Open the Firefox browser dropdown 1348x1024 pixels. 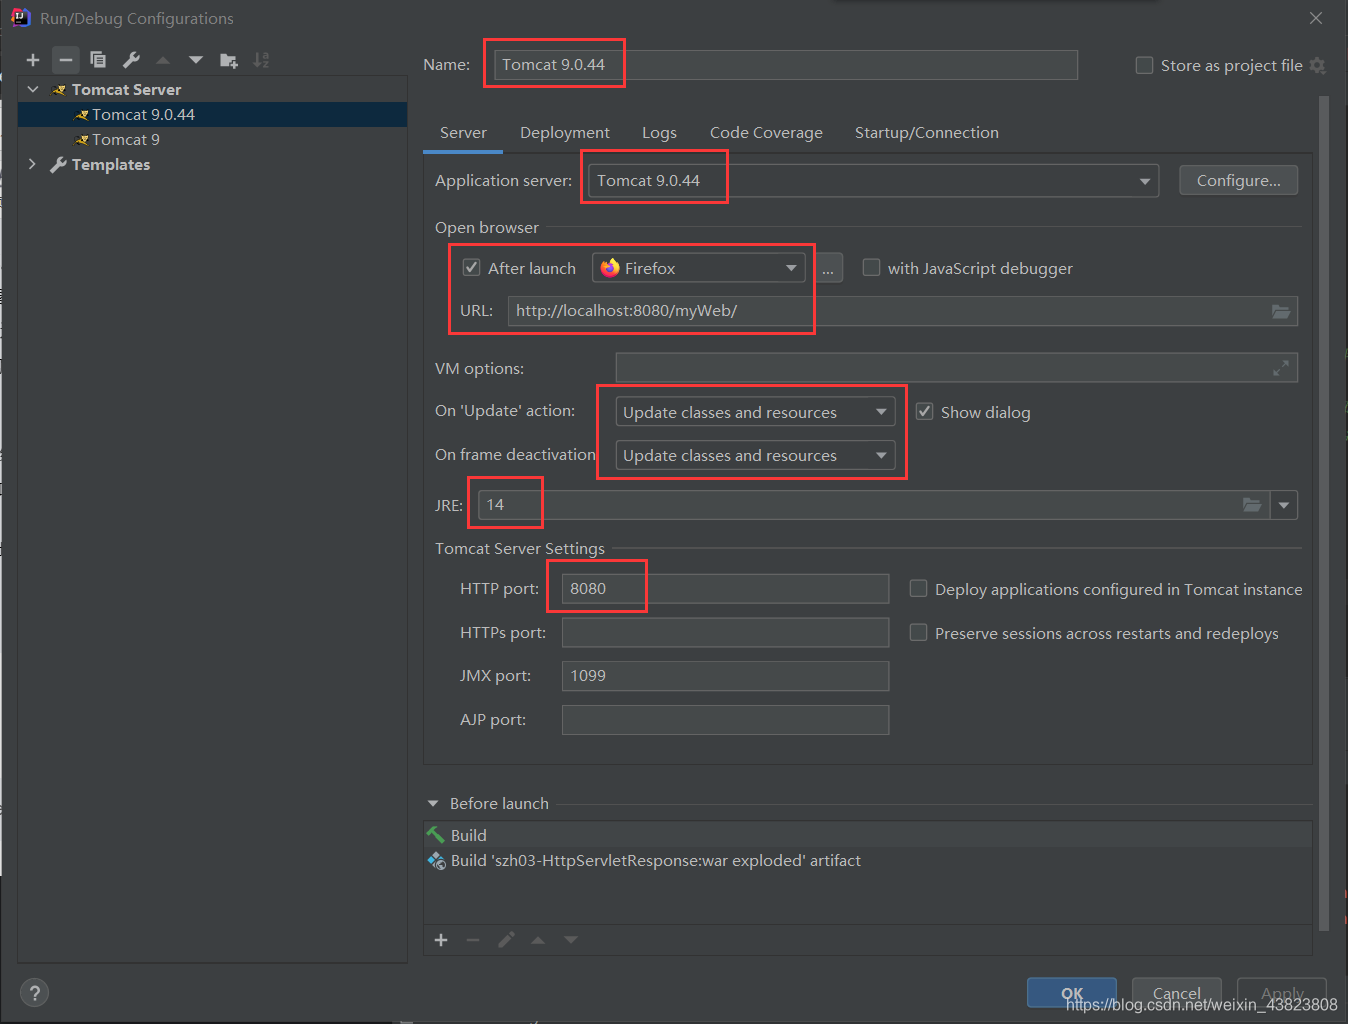coord(699,268)
